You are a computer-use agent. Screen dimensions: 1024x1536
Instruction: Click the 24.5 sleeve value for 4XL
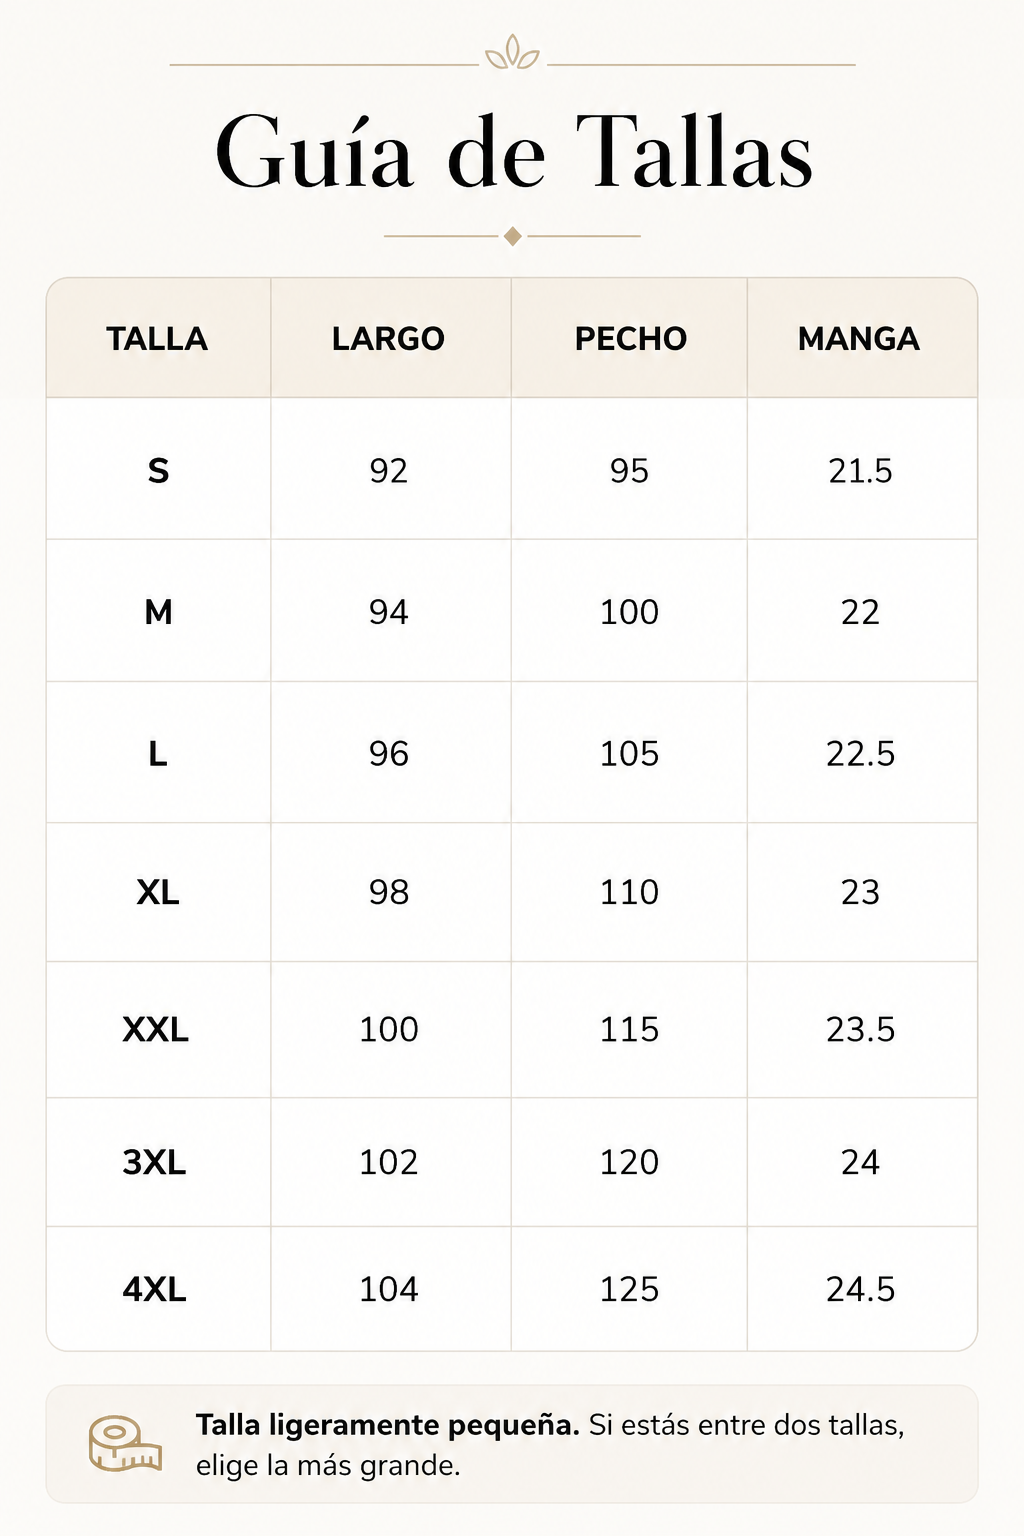860,1289
